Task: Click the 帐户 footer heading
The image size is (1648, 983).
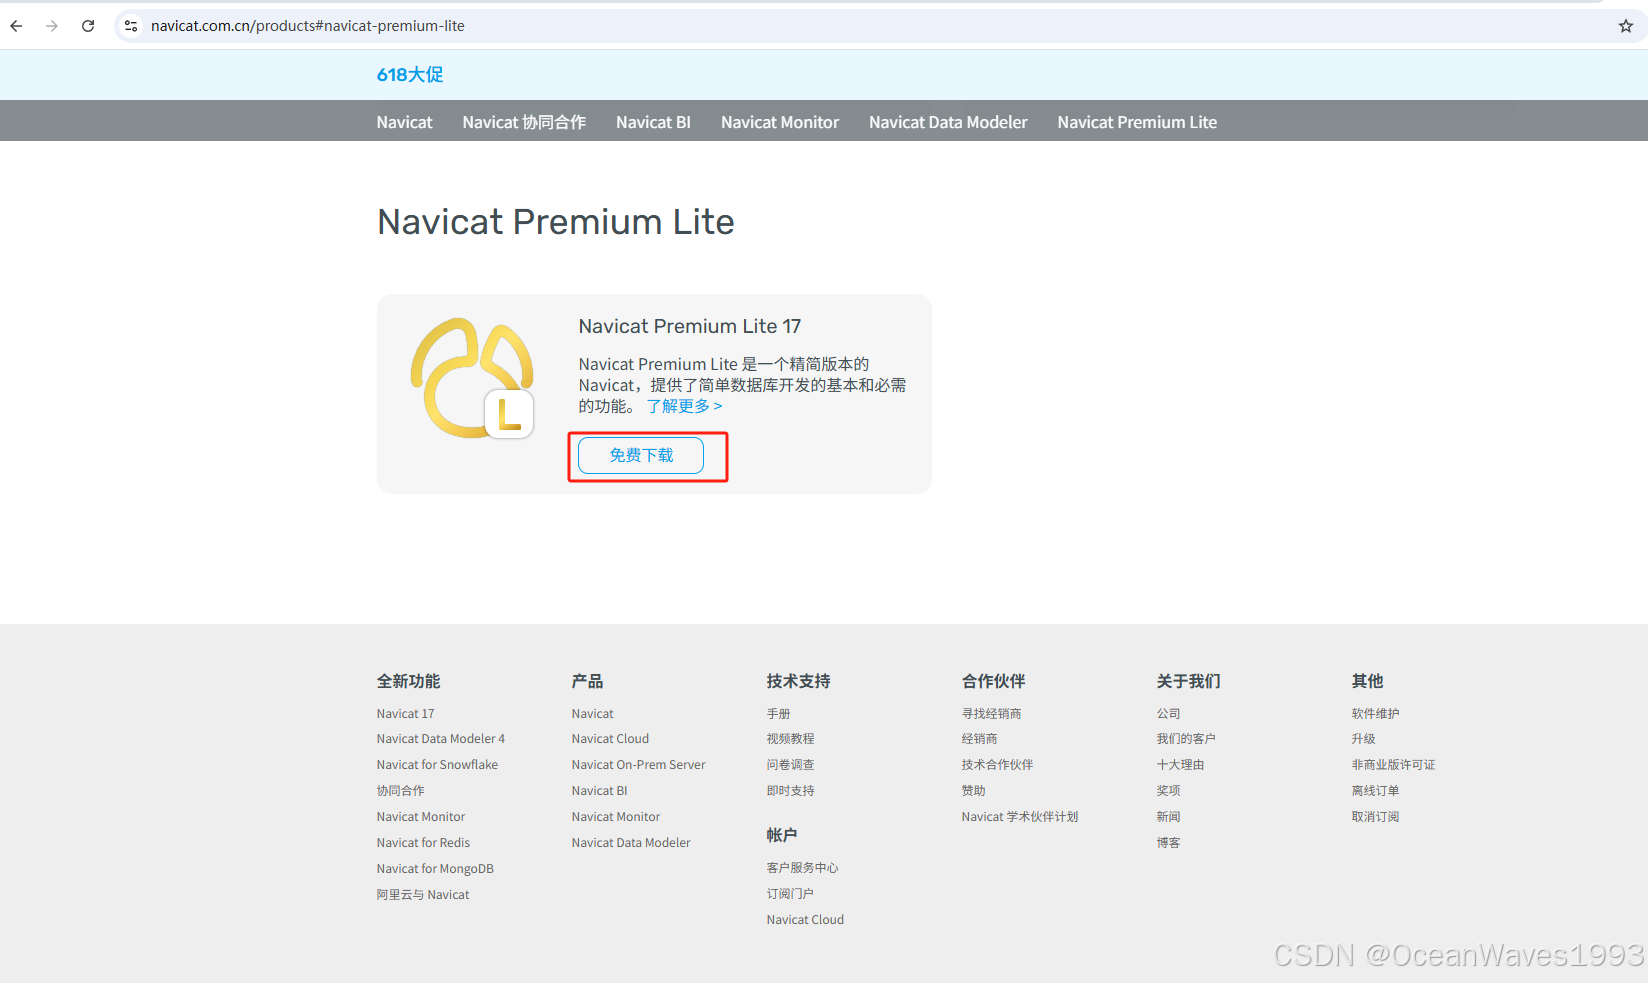Action: pyautogui.click(x=782, y=835)
